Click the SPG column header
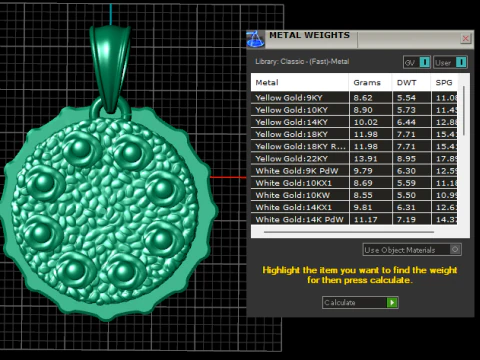This screenshot has width=480, height=360. [444, 82]
